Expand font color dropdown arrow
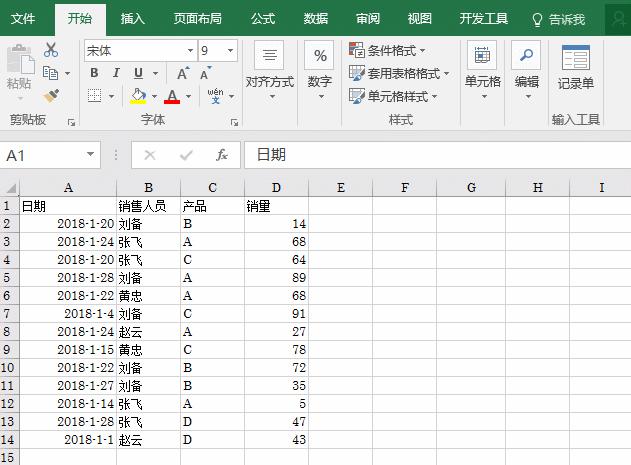Image resolution: width=631 pixels, height=465 pixels. click(188, 96)
